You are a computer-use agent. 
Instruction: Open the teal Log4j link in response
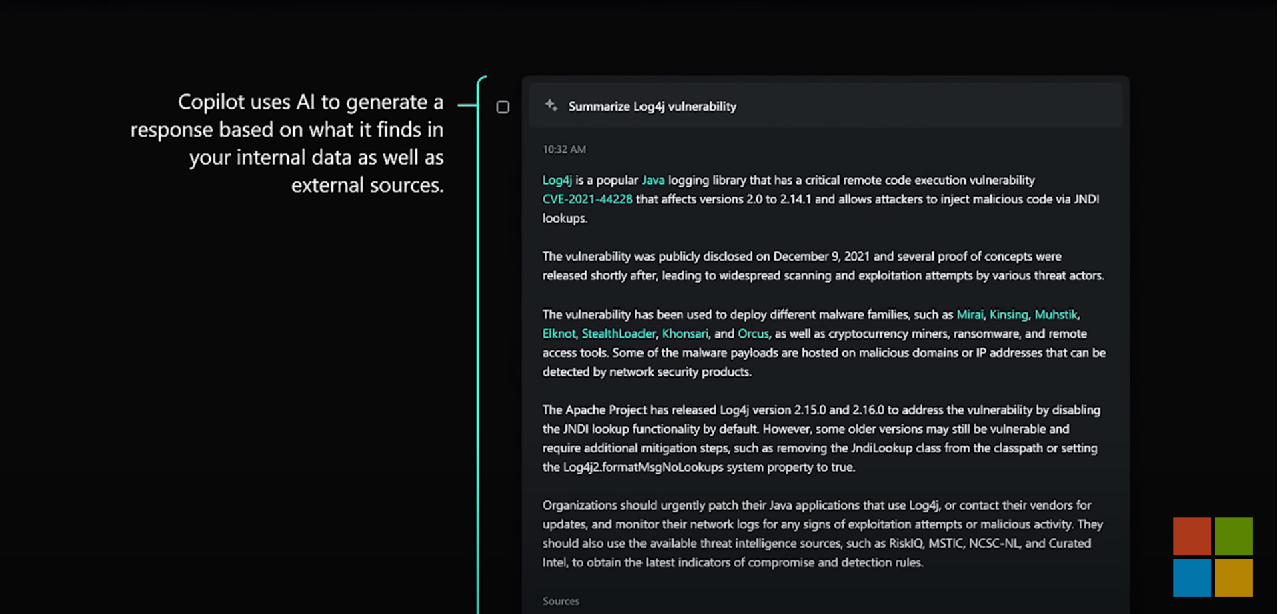[x=557, y=180]
